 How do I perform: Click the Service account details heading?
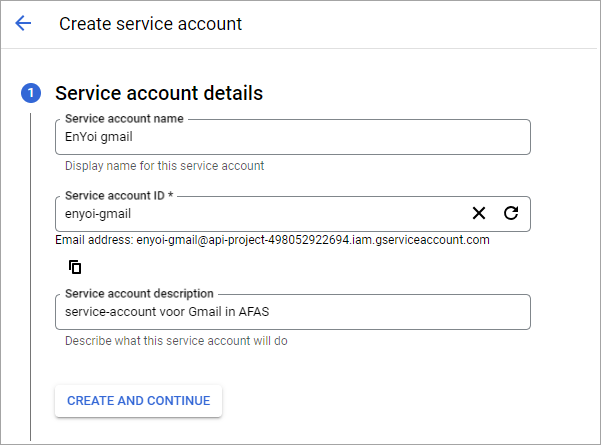(x=159, y=93)
